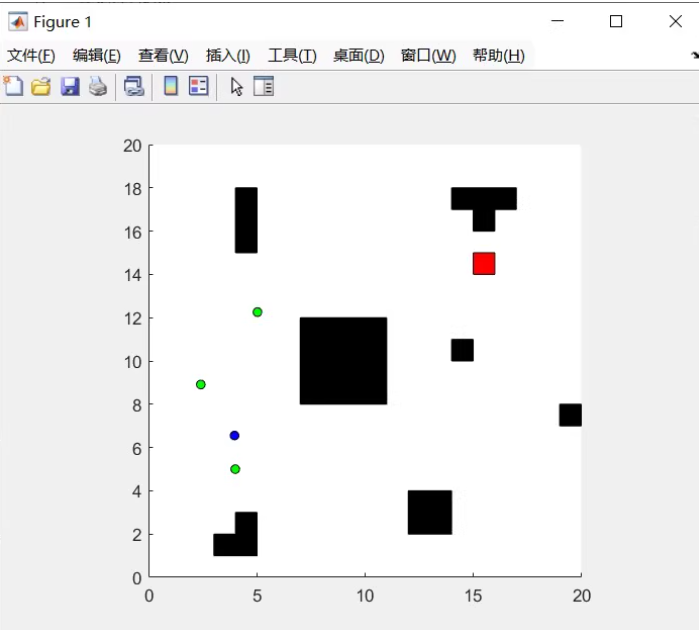Click the New Figure toolbar icon
This screenshot has width=699, height=630.
click(x=13, y=86)
